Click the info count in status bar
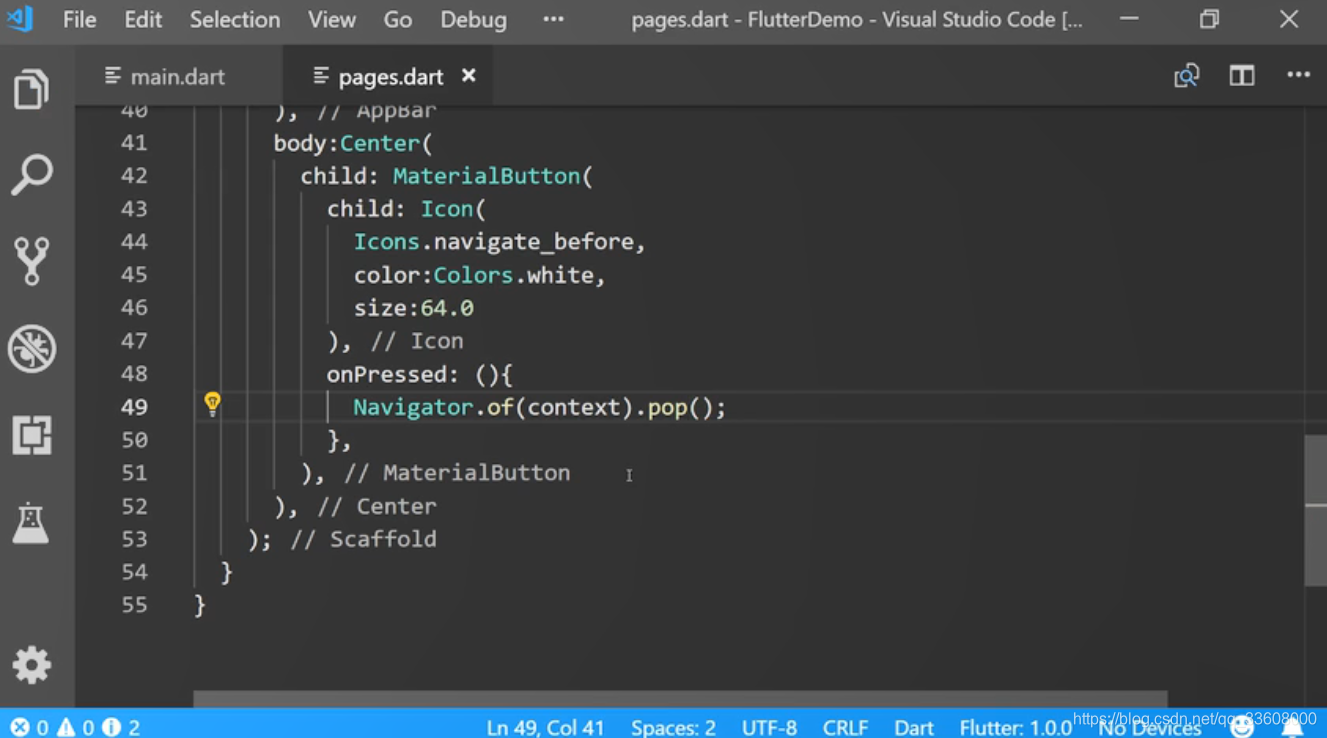Screen dimensions: 1327x738 [121, 727]
